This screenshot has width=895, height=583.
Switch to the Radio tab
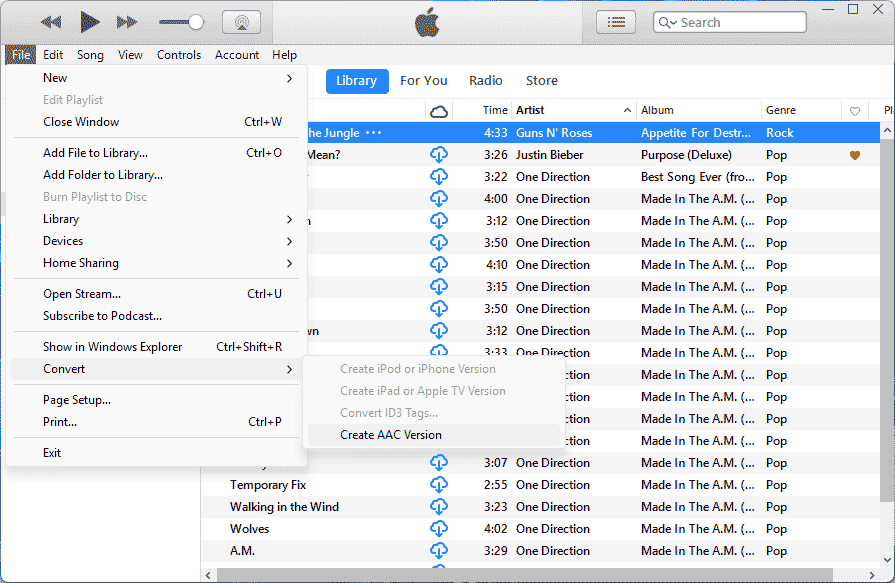coord(486,81)
